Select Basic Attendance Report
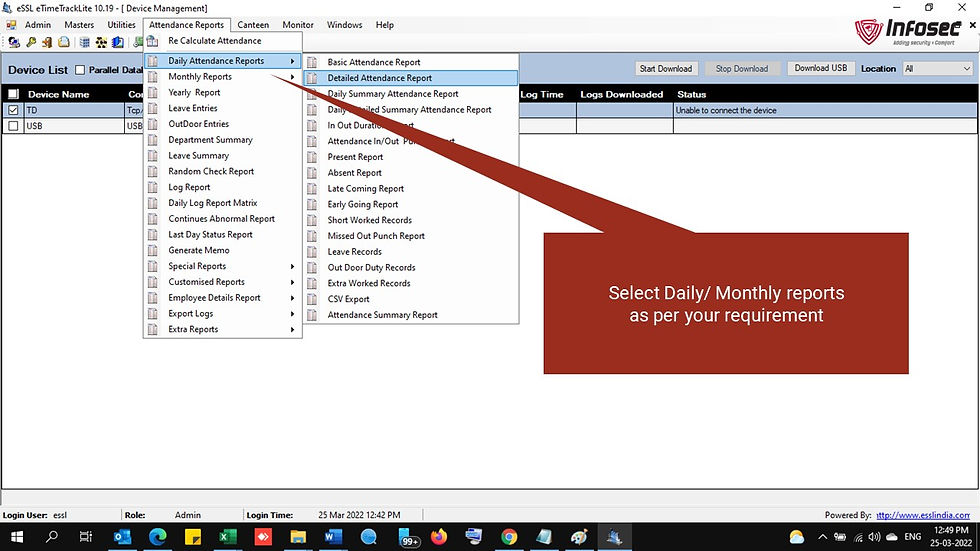Screen dimensions: 980x551 (x=411, y=62)
